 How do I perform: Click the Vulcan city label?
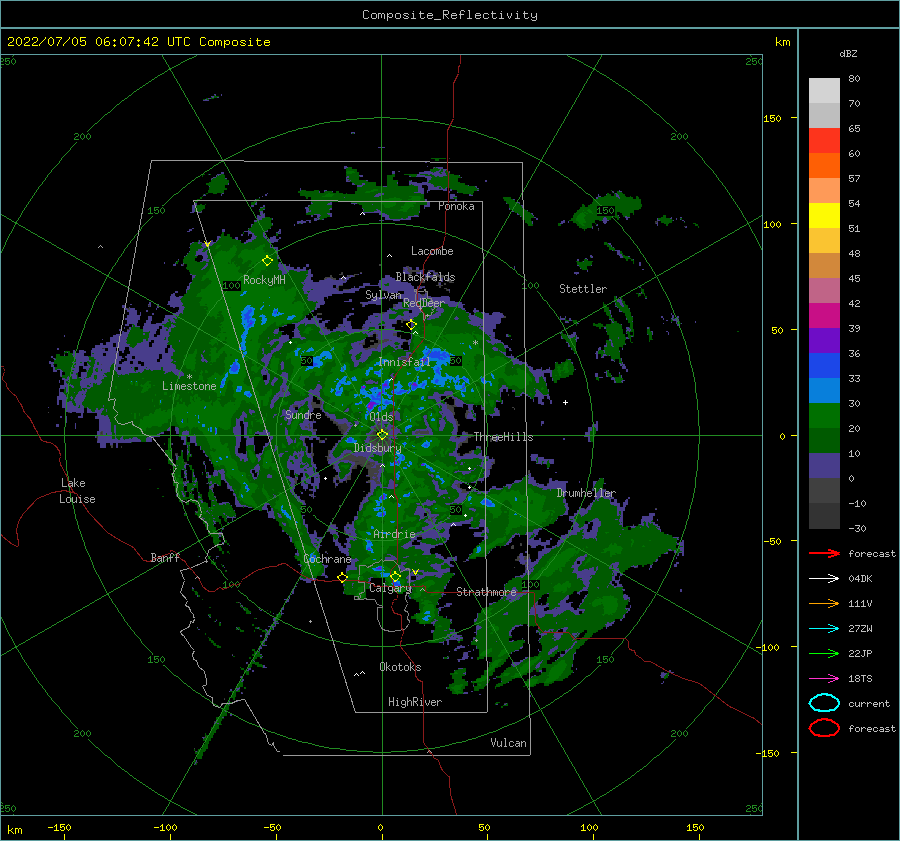click(x=508, y=743)
